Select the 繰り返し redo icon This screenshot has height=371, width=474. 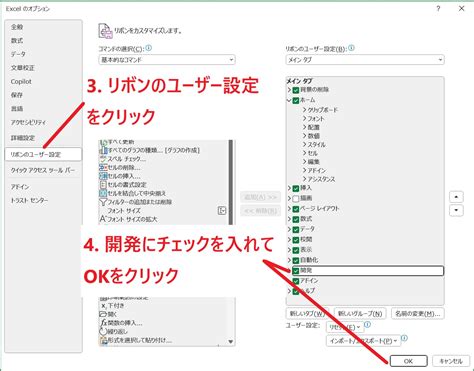pyautogui.click(x=103, y=332)
